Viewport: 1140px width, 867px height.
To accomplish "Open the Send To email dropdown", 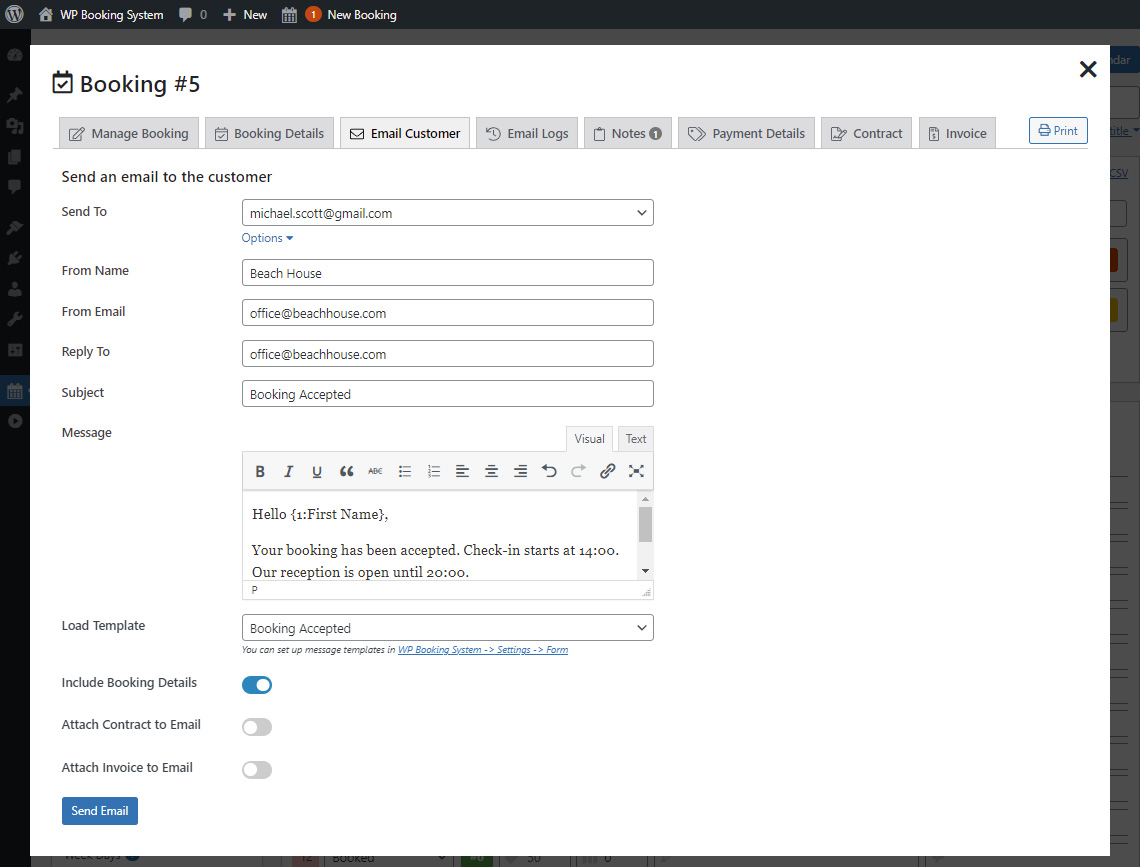I will pos(447,212).
